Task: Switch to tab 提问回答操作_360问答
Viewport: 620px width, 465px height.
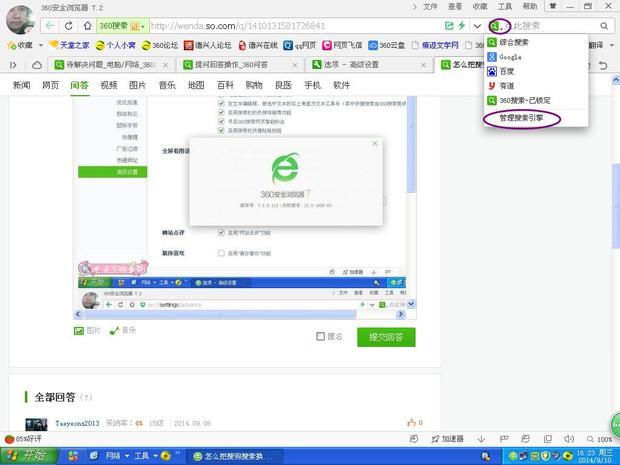Action: [240, 65]
